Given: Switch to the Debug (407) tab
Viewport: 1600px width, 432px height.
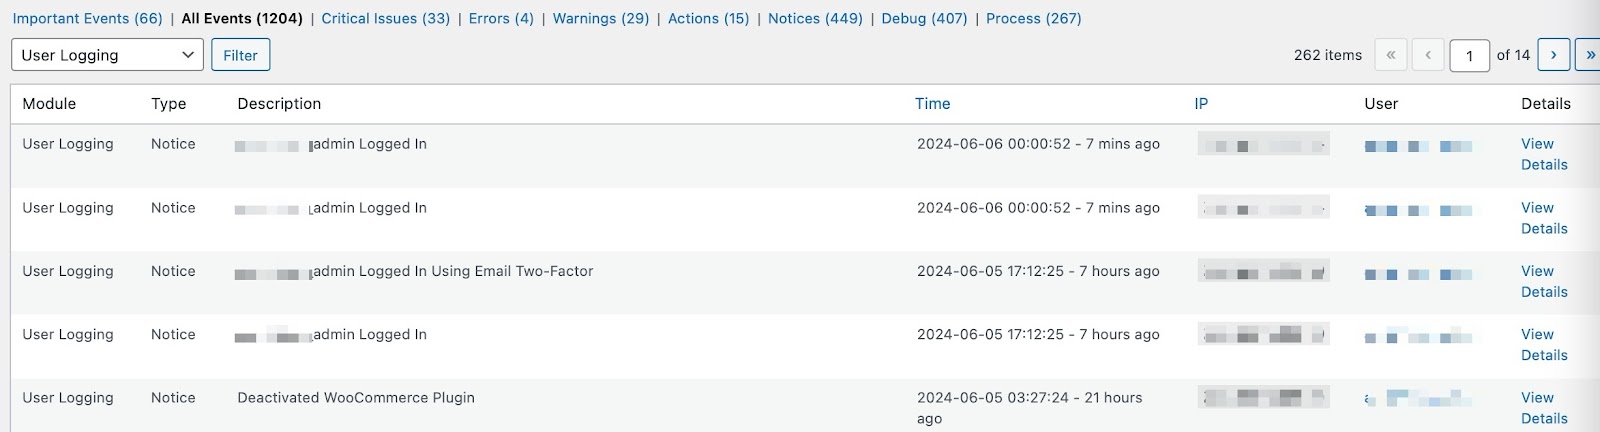Looking at the screenshot, I should pos(924,18).
